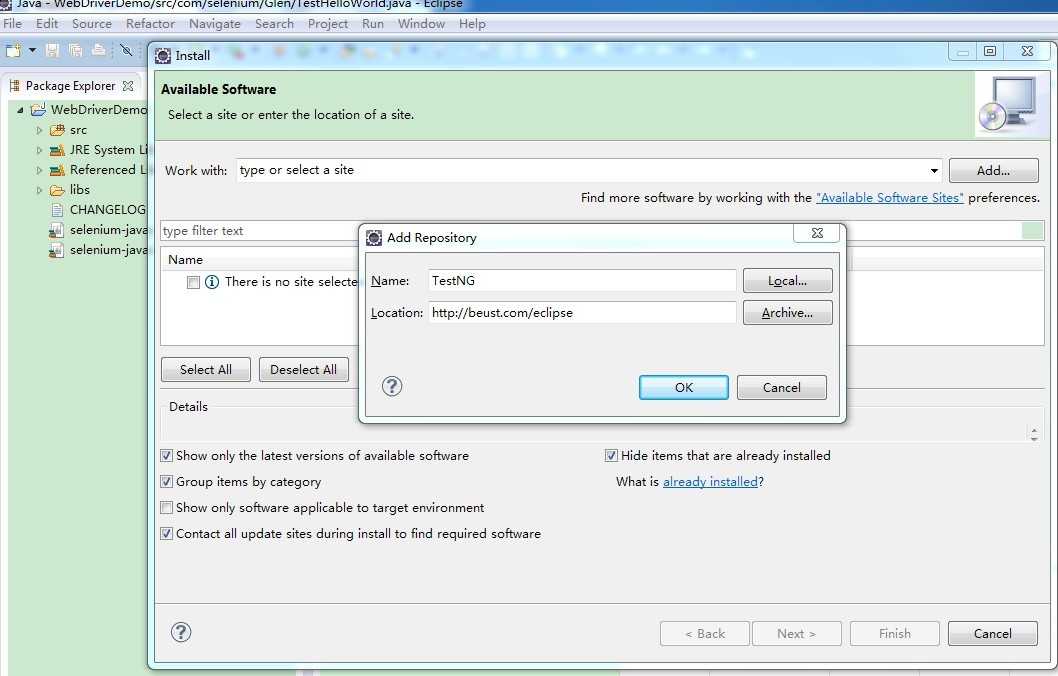Click the Save All toolbar icon
The image size is (1058, 676).
[76, 50]
